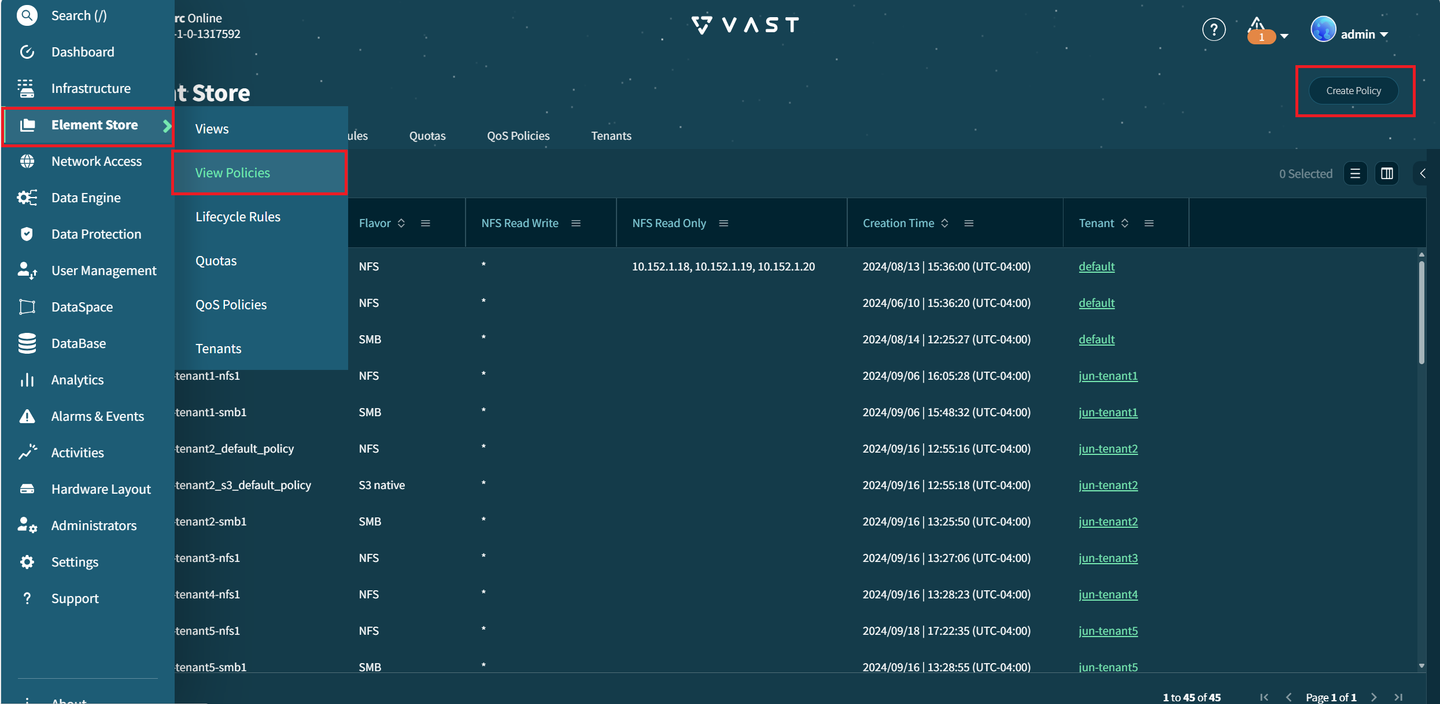Go to previous page arrow
Viewport: 1440px width, 704px height.
click(1289, 697)
